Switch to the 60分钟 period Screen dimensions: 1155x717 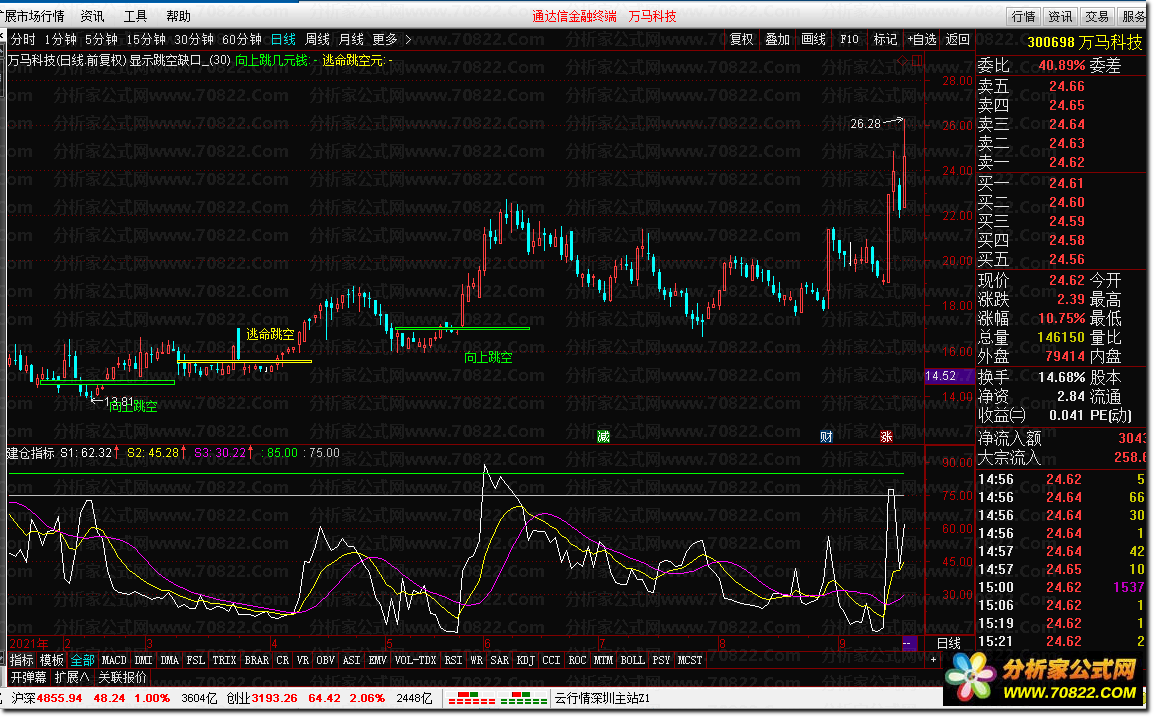242,40
